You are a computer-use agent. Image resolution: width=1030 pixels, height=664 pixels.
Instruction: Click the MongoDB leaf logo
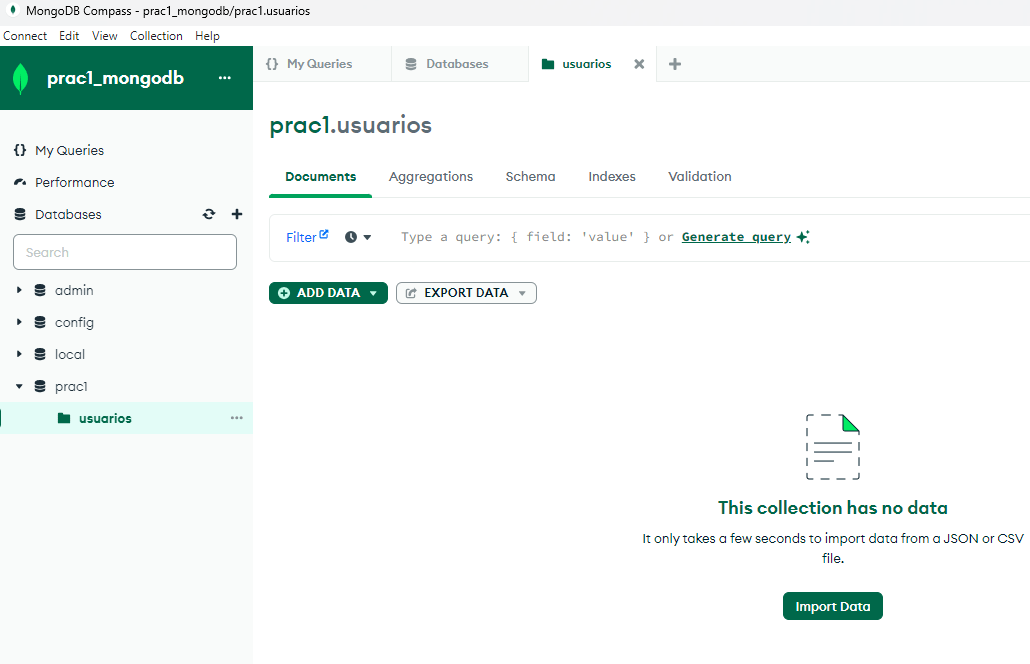coord(21,78)
